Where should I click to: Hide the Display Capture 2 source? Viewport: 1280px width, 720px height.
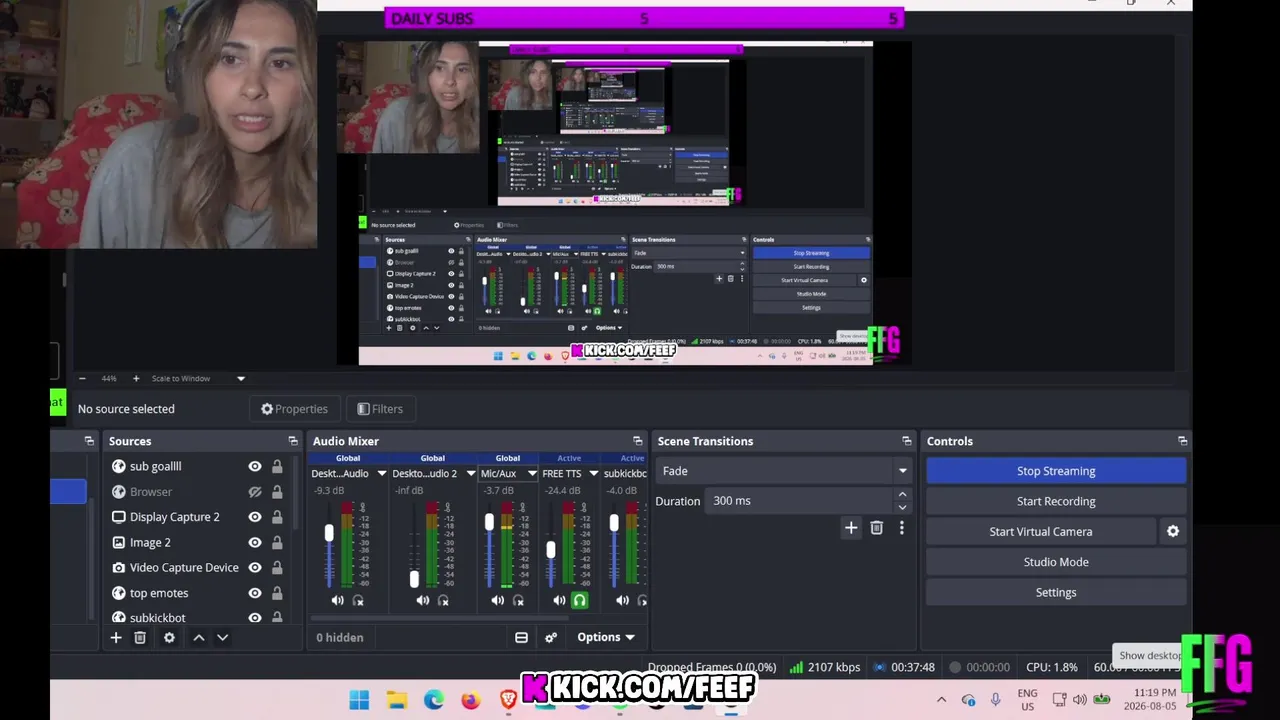coord(255,517)
